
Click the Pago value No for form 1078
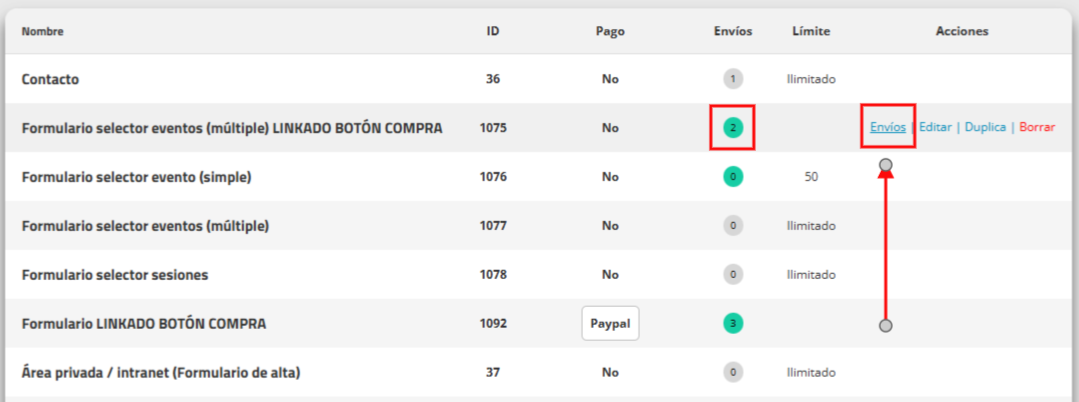pos(610,275)
